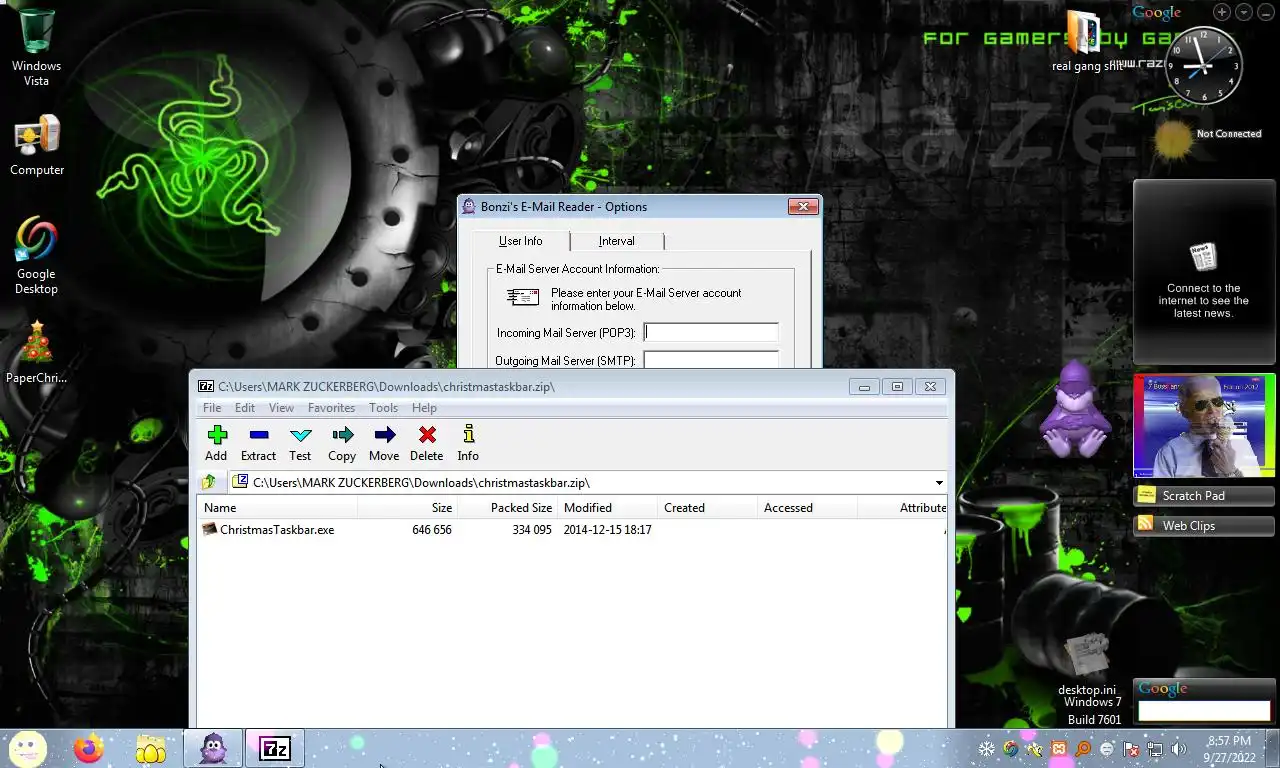
Task: Switch to Bonzi's taskbar button
Action: (213, 748)
